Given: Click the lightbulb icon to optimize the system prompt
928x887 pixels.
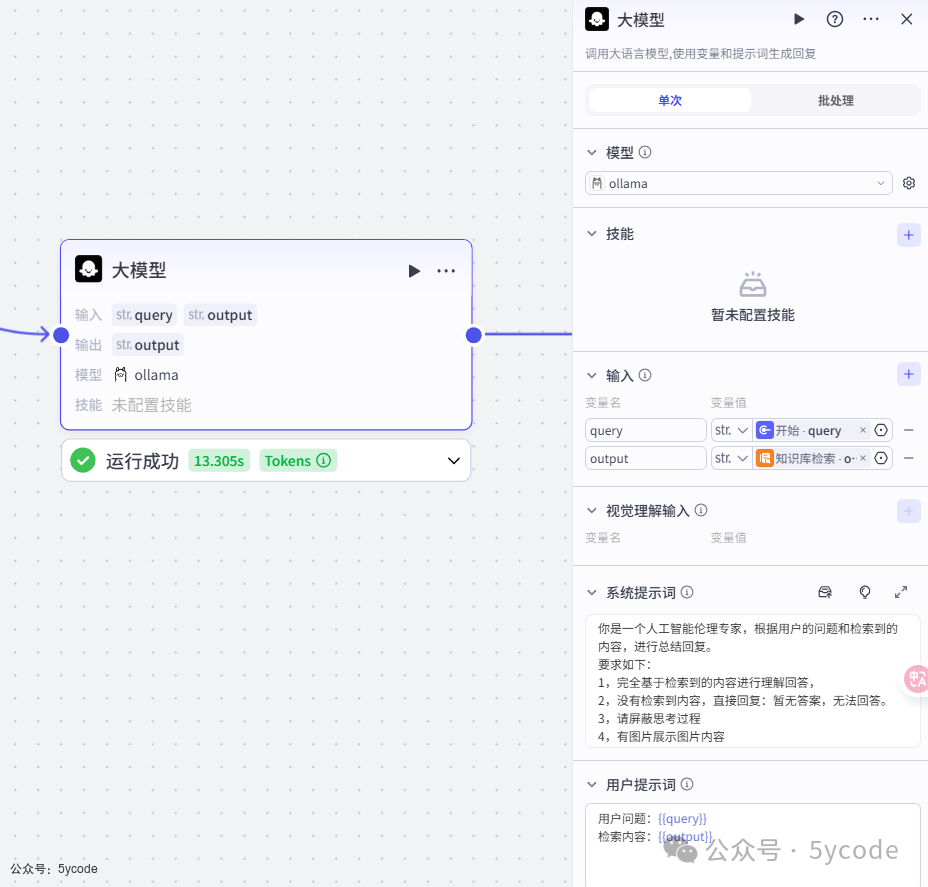Looking at the screenshot, I should (864, 592).
